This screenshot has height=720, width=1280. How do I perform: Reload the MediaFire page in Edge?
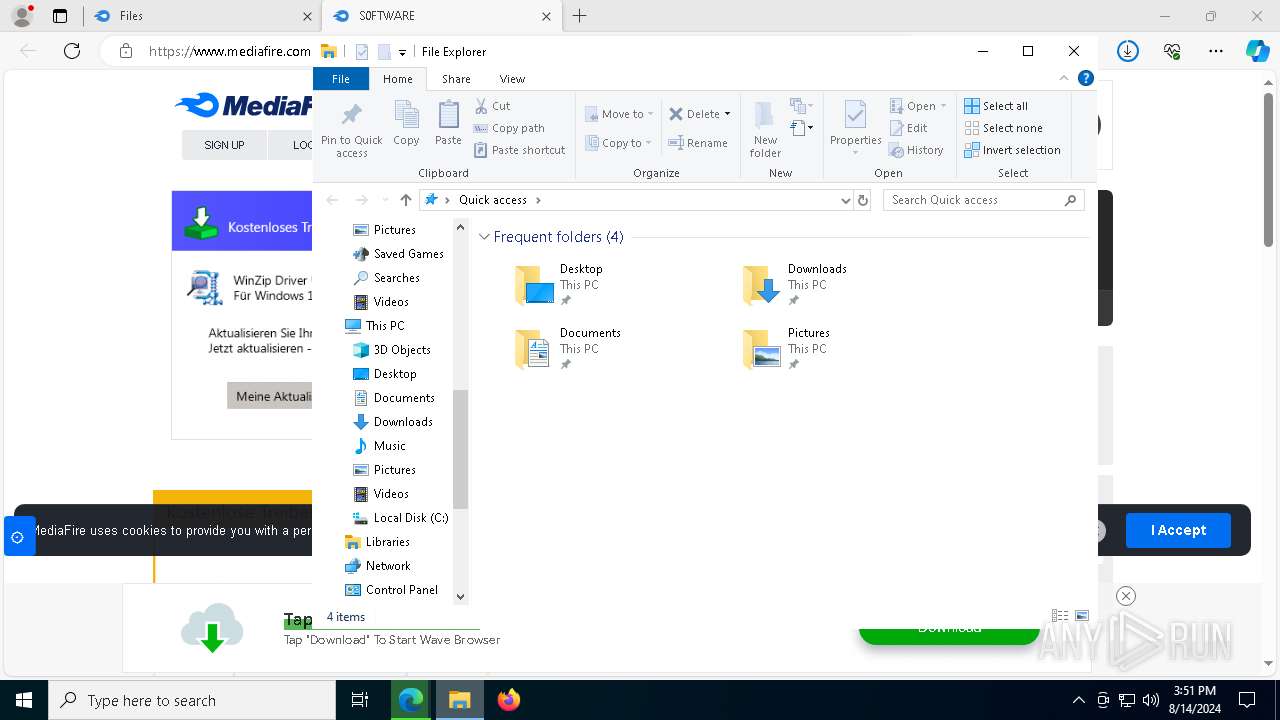click(x=71, y=51)
